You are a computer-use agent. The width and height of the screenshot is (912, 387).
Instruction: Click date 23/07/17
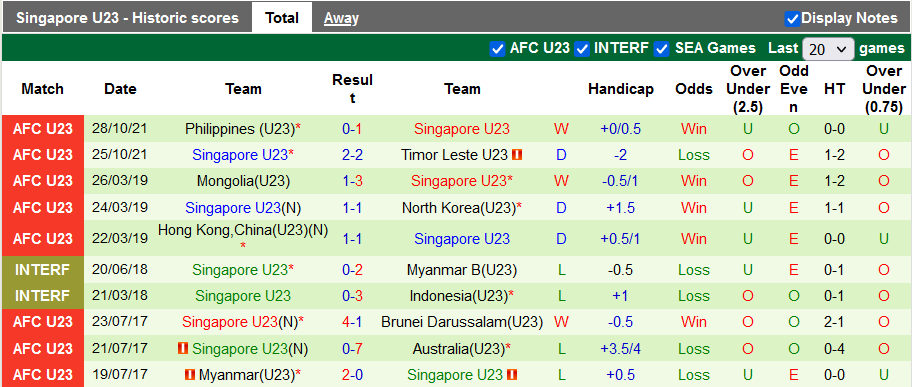(119, 322)
